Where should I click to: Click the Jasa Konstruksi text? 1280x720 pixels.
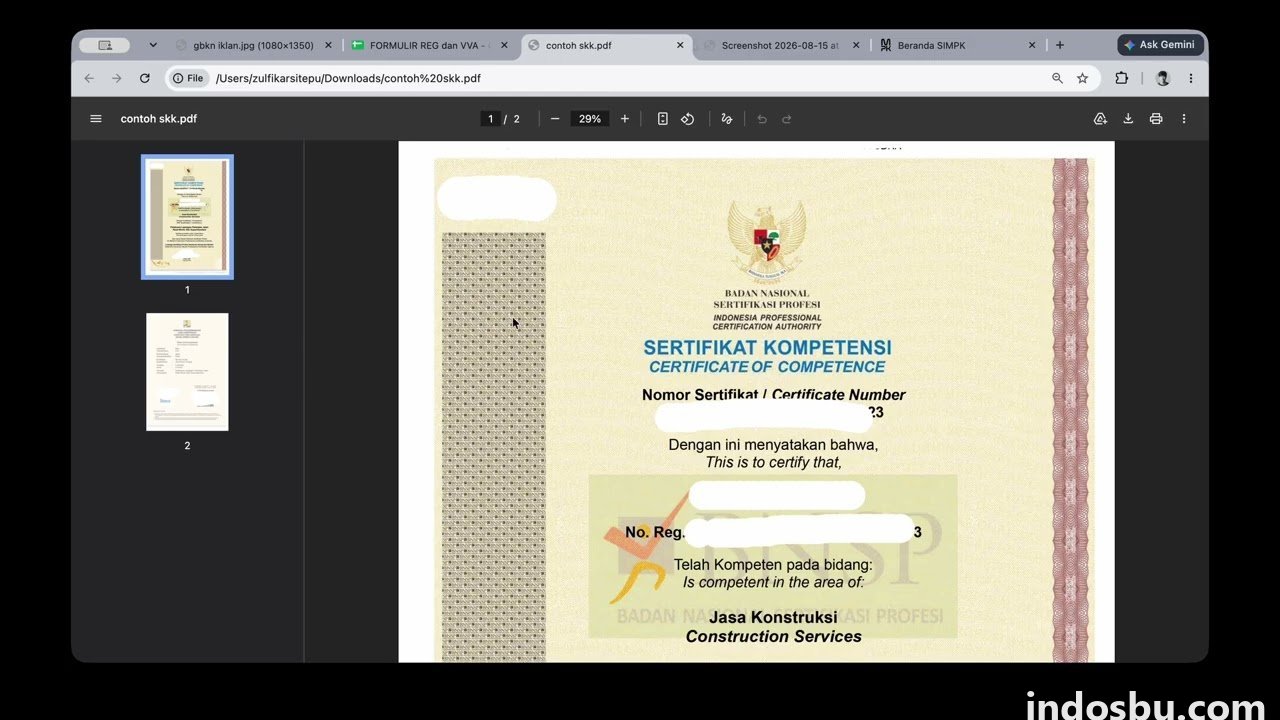pos(773,618)
